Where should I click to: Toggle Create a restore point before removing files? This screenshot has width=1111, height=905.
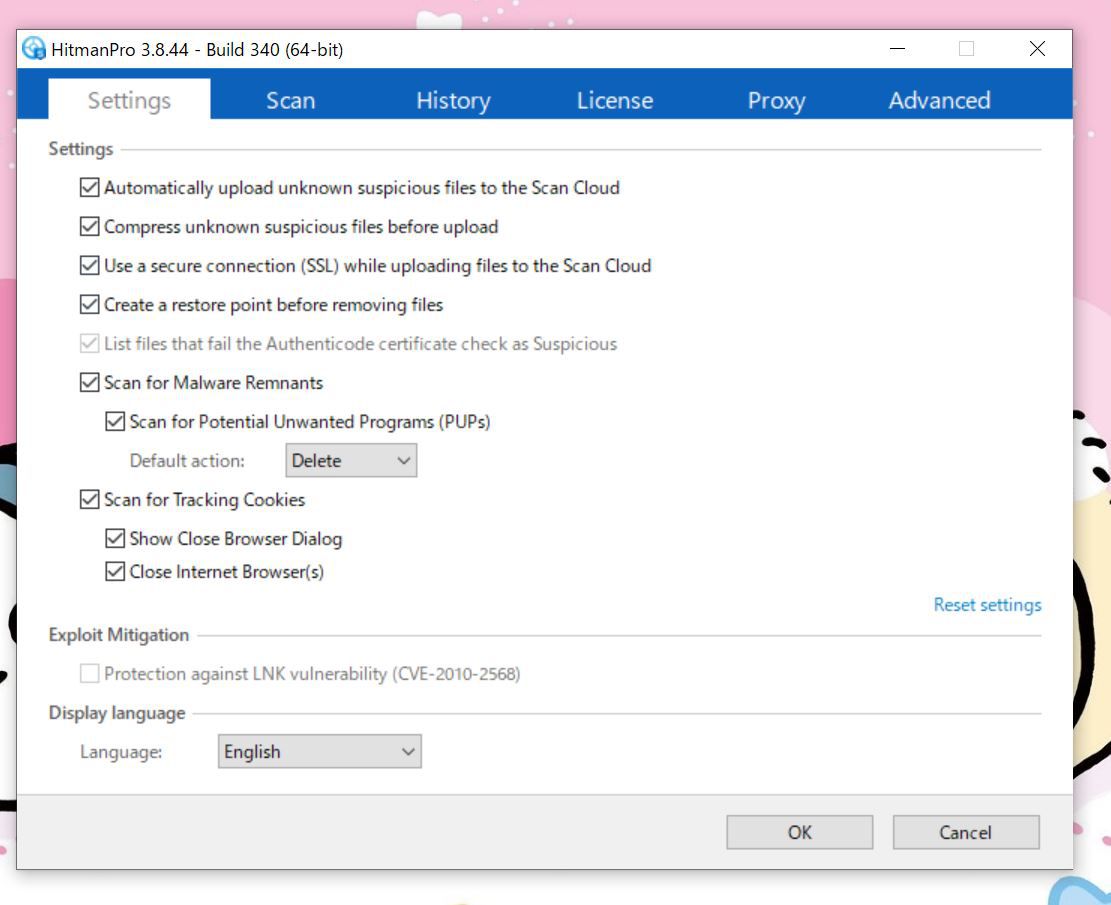click(x=89, y=305)
